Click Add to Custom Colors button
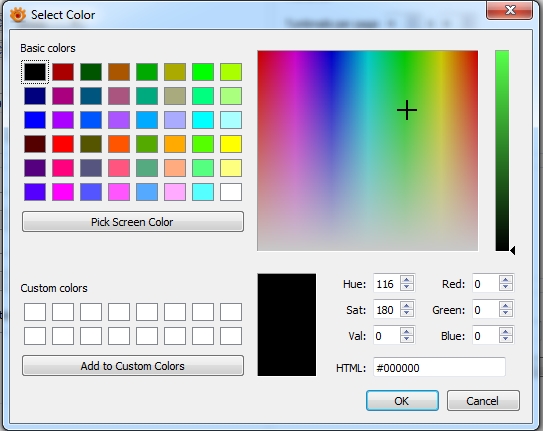 133,366
